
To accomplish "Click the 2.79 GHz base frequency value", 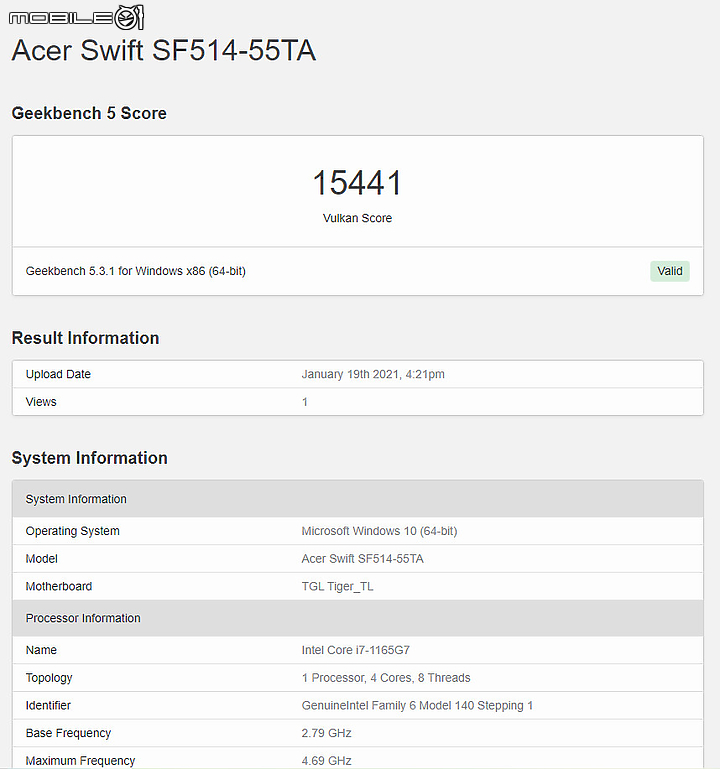I will (327, 733).
